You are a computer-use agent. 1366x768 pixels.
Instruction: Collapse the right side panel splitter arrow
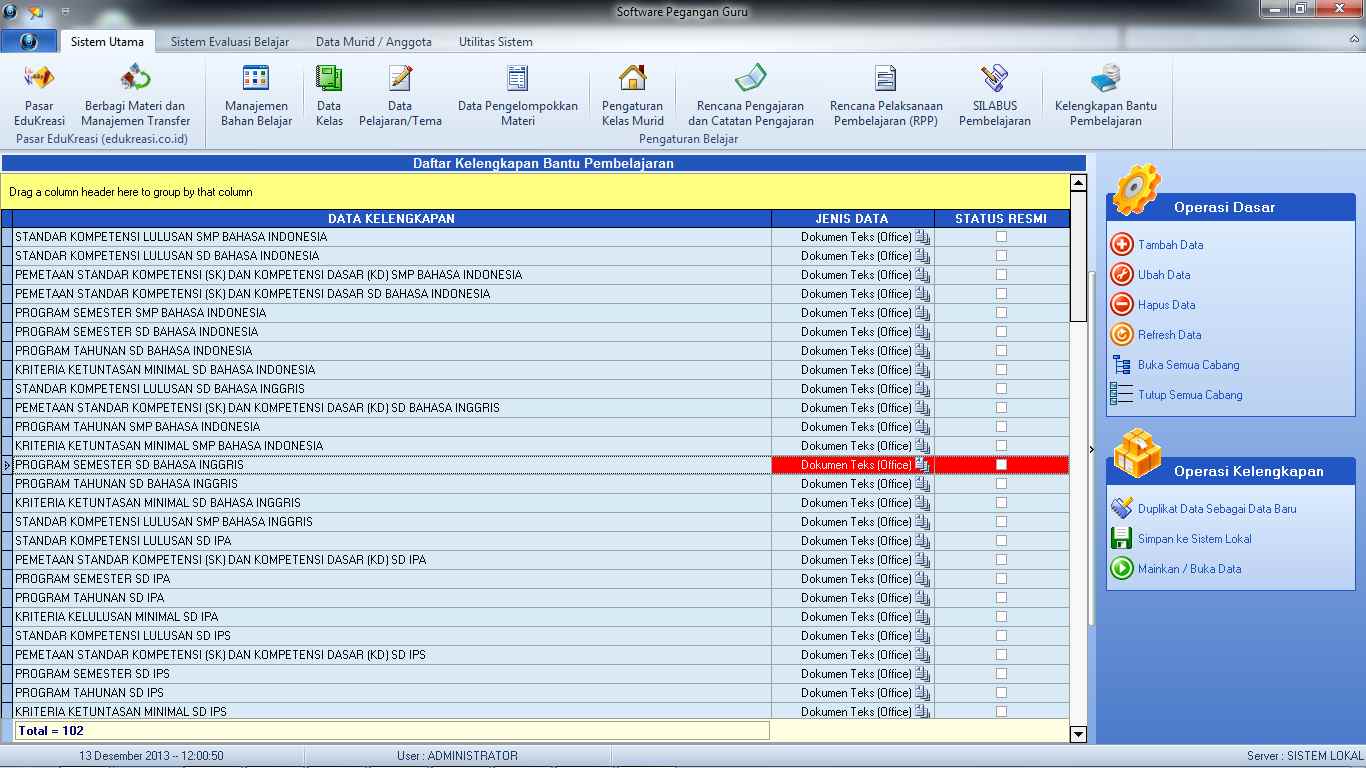1092,449
